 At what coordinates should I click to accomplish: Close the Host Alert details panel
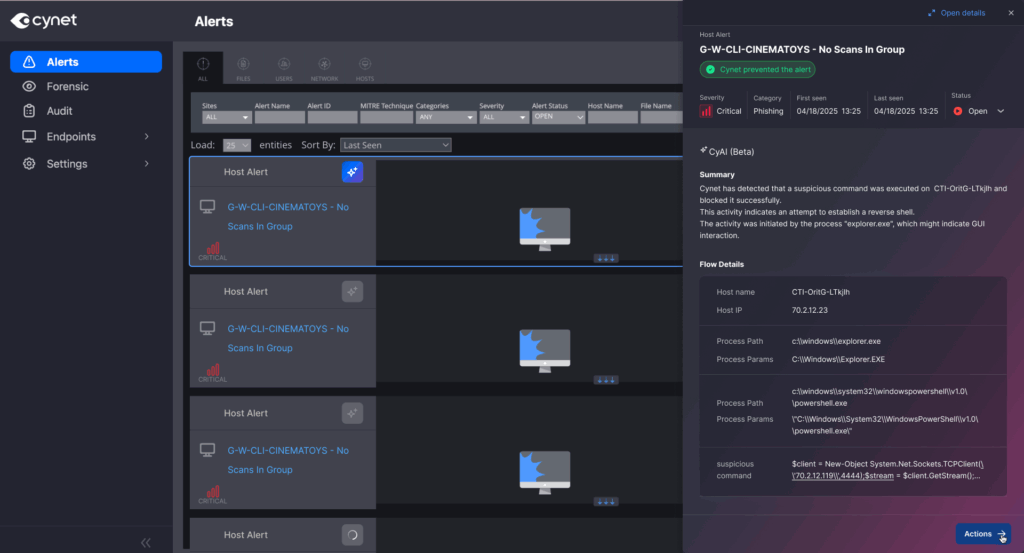point(1009,13)
